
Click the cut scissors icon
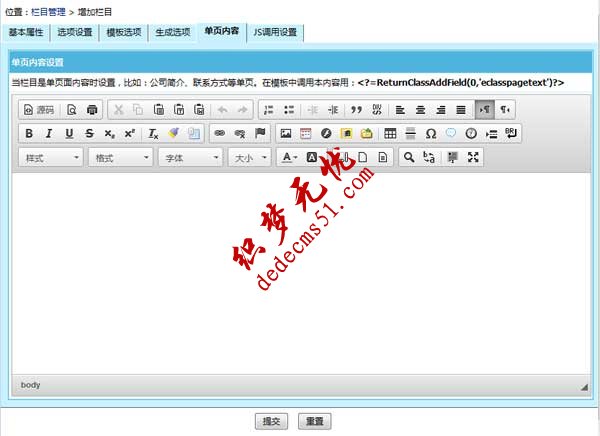tap(118, 110)
